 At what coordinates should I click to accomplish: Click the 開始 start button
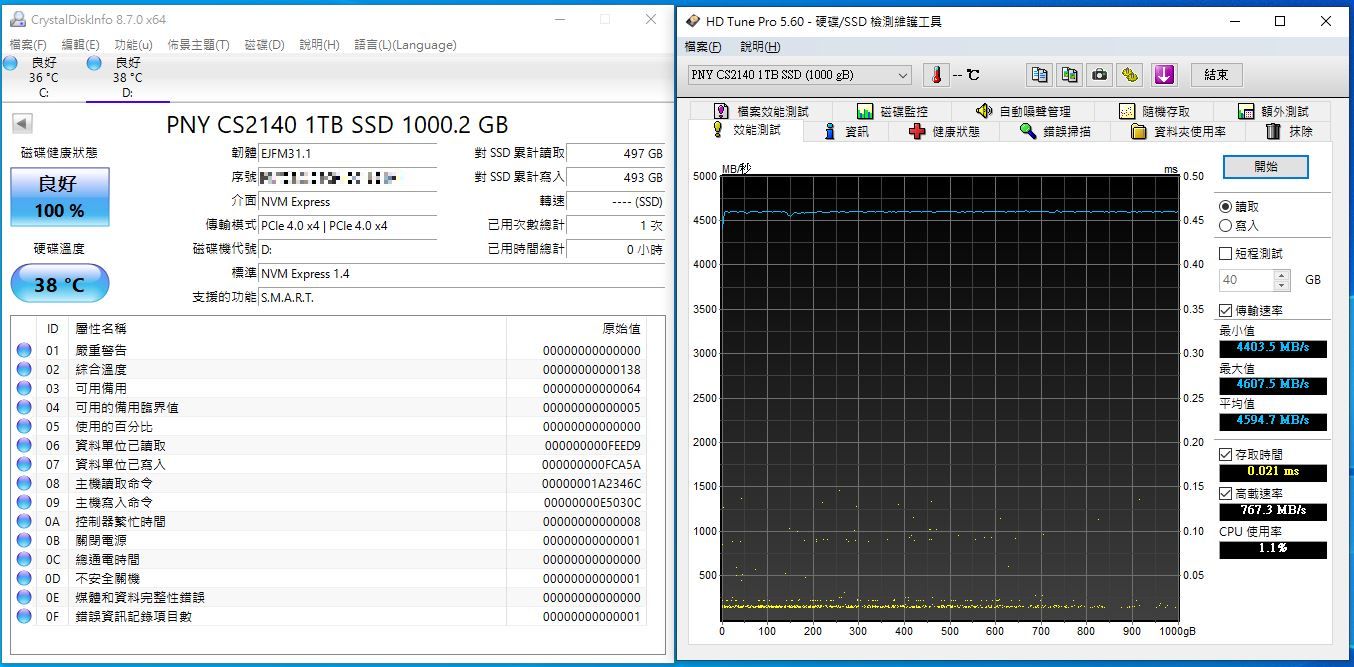1265,166
